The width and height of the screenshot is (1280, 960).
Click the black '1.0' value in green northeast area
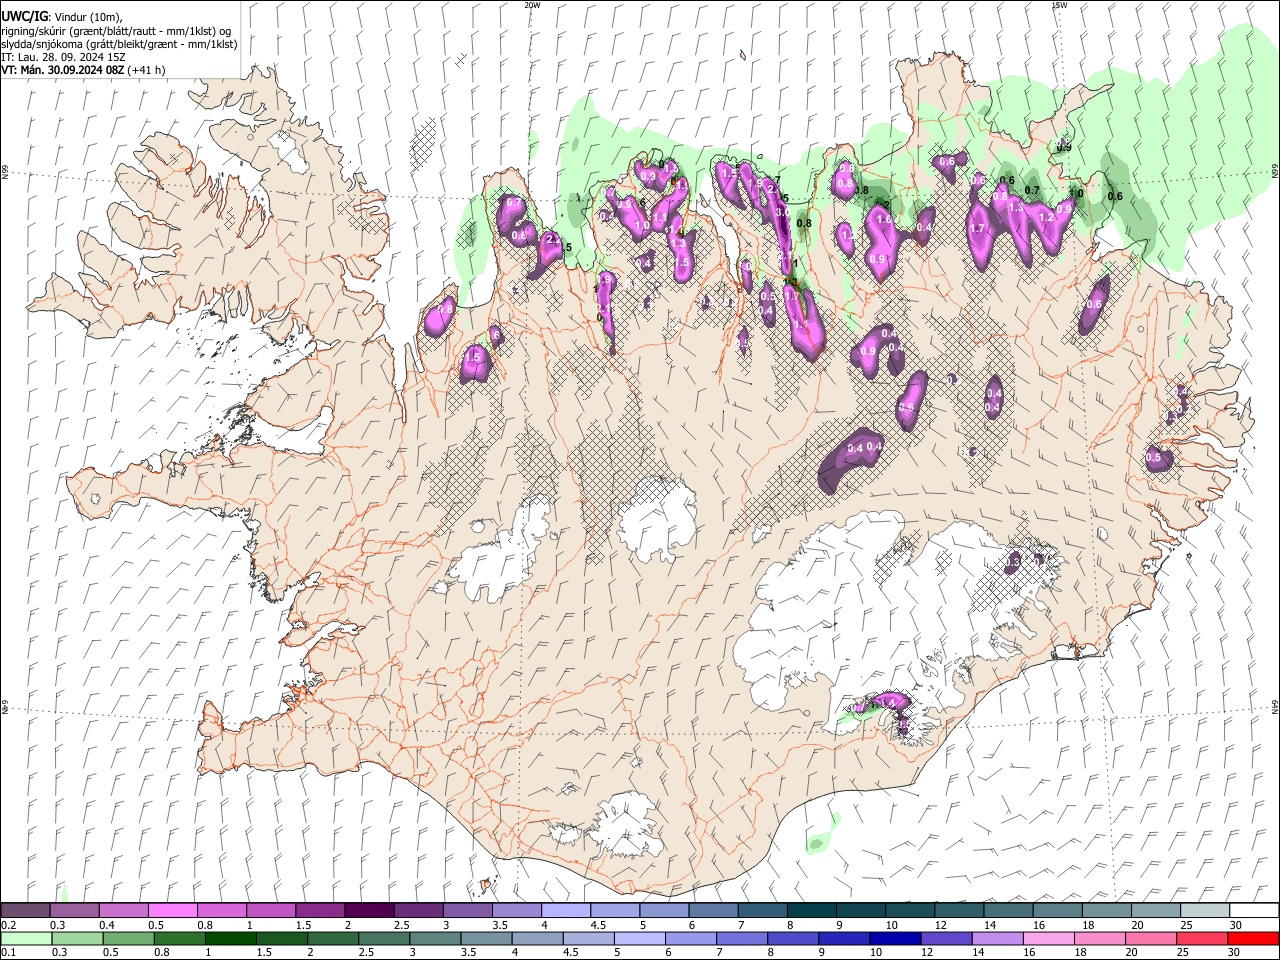coord(1077,193)
